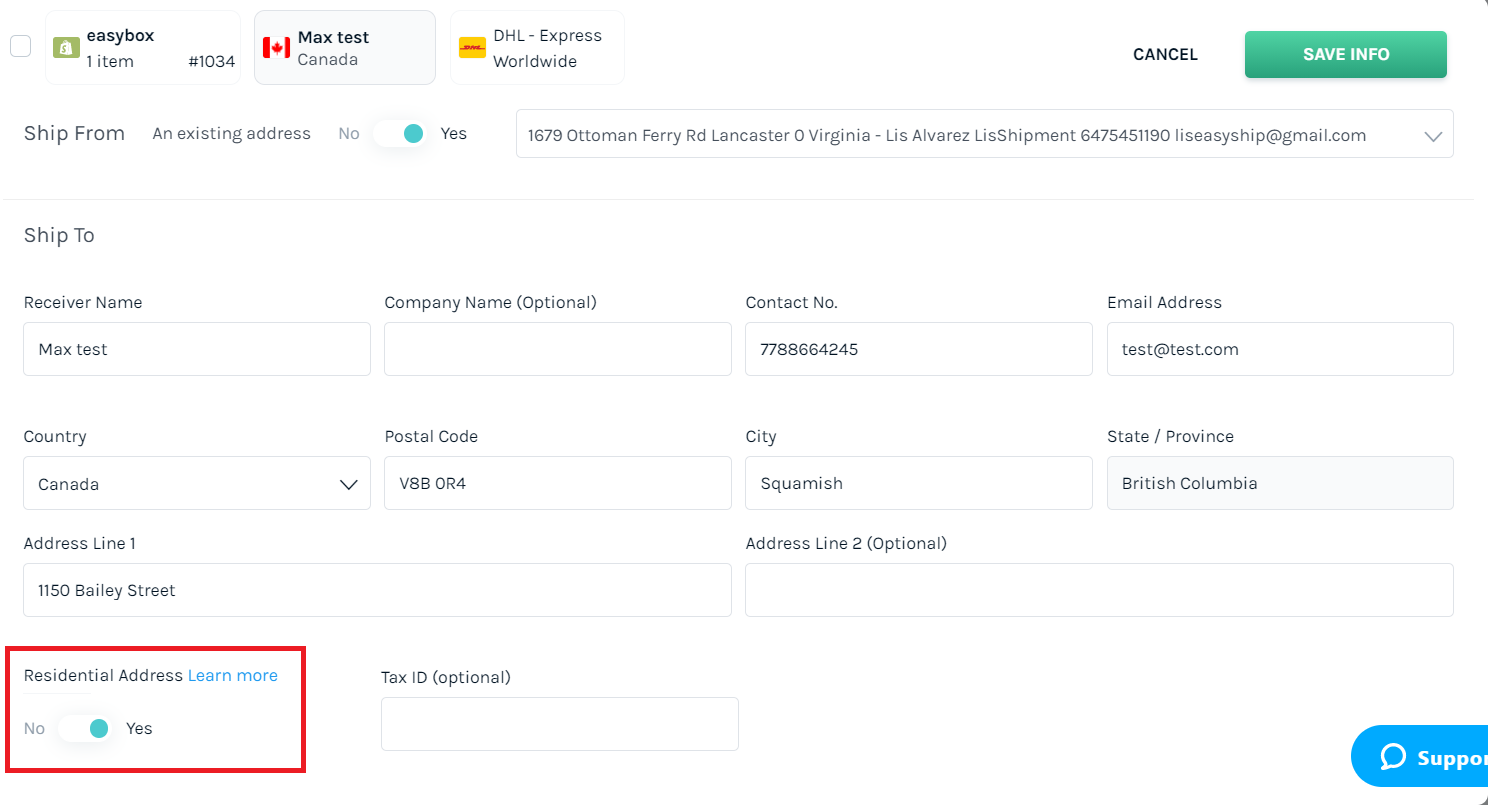1488x805 pixels.
Task: Click inside the Tax ID optional field
Action: pos(559,723)
